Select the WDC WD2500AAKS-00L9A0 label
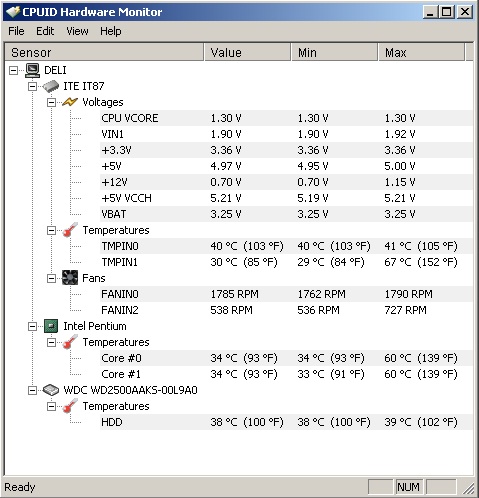 tap(130, 390)
